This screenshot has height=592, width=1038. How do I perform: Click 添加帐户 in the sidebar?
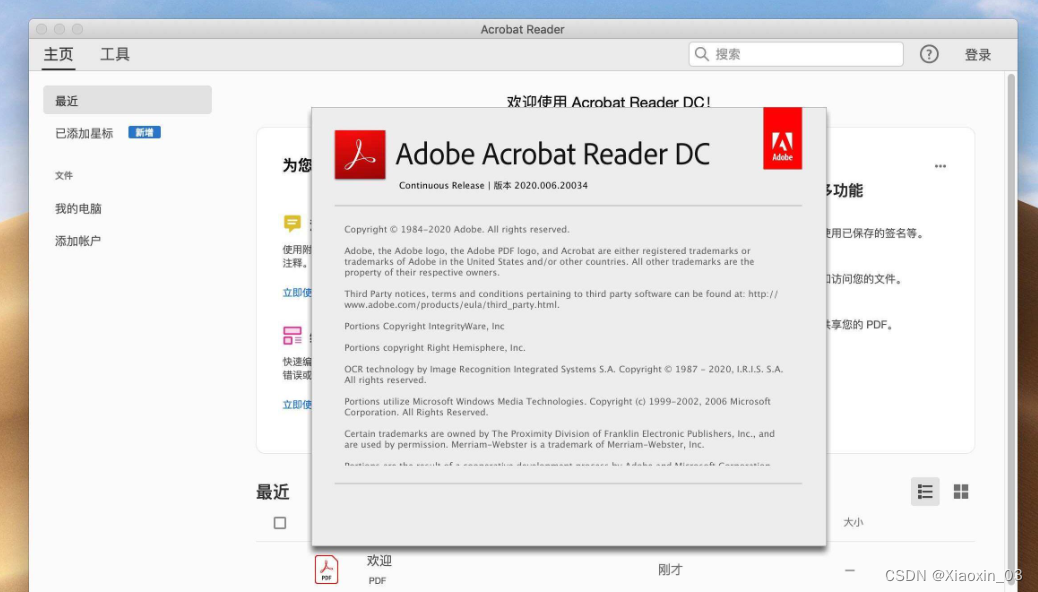78,241
